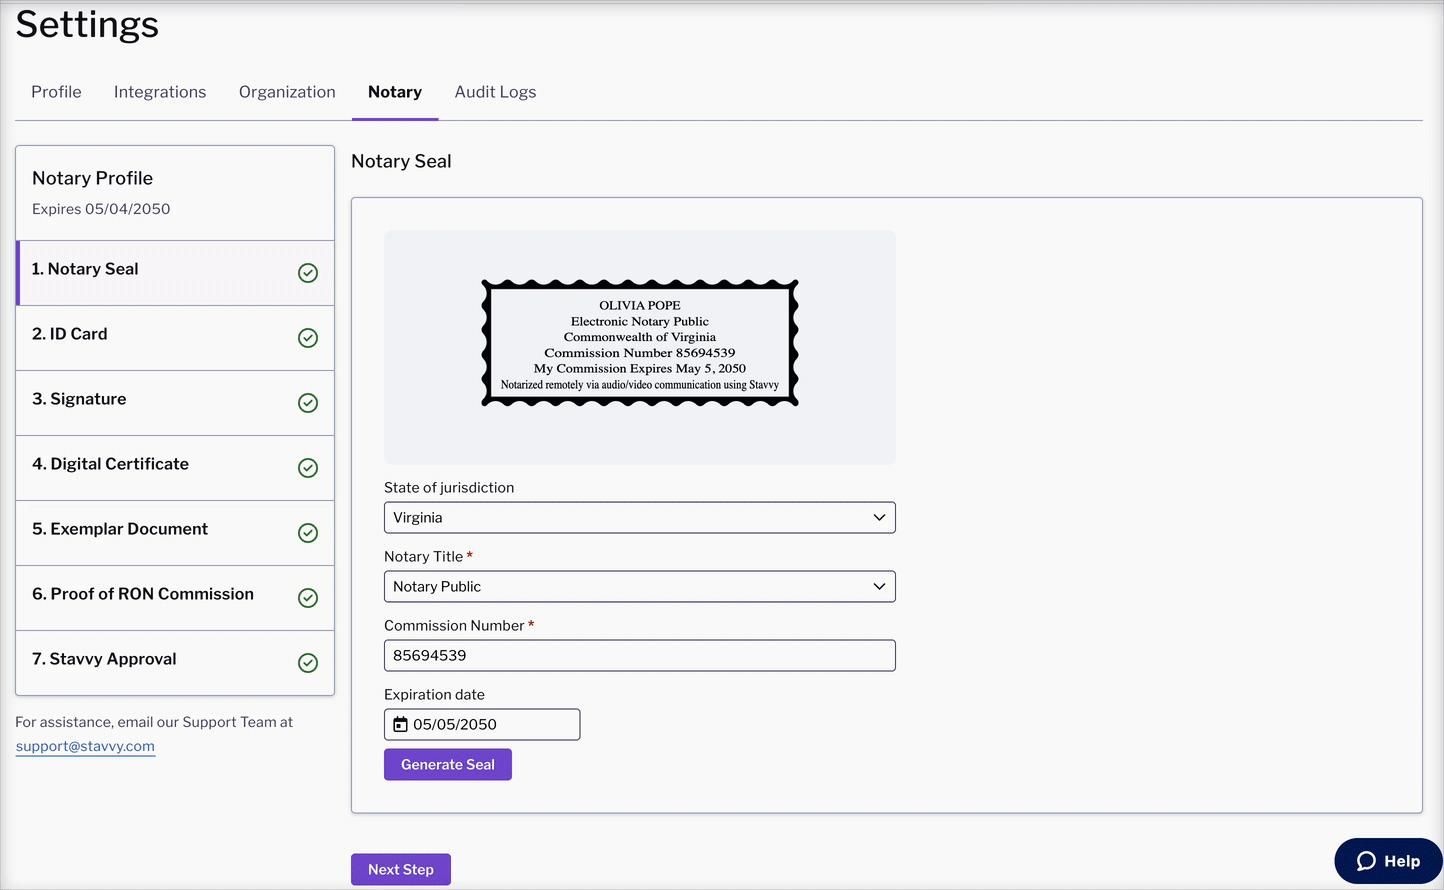This screenshot has height=890, width=1444.
Task: Click the Digital Certificate checkmark icon
Action: click(x=308, y=467)
